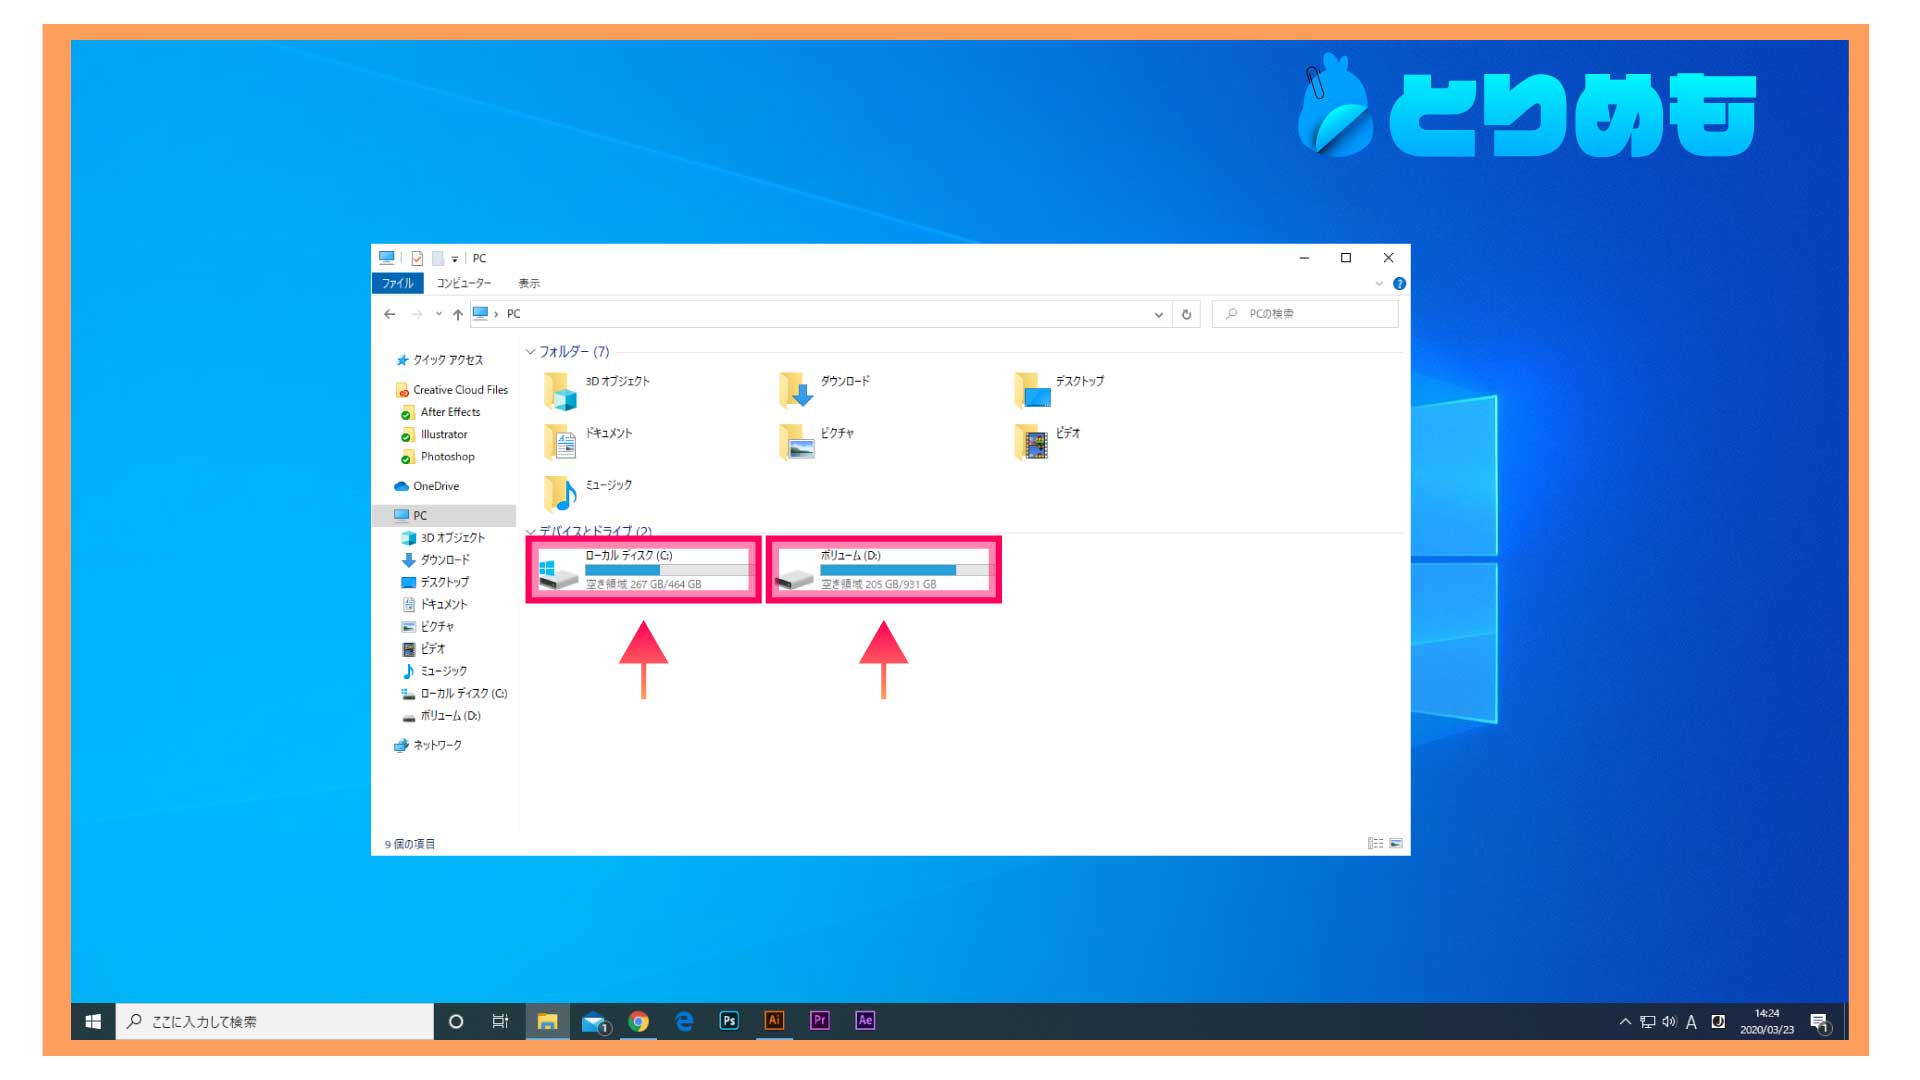Open After Effects in sidebar
Screen dimensions: 1920x1080
pos(448,411)
